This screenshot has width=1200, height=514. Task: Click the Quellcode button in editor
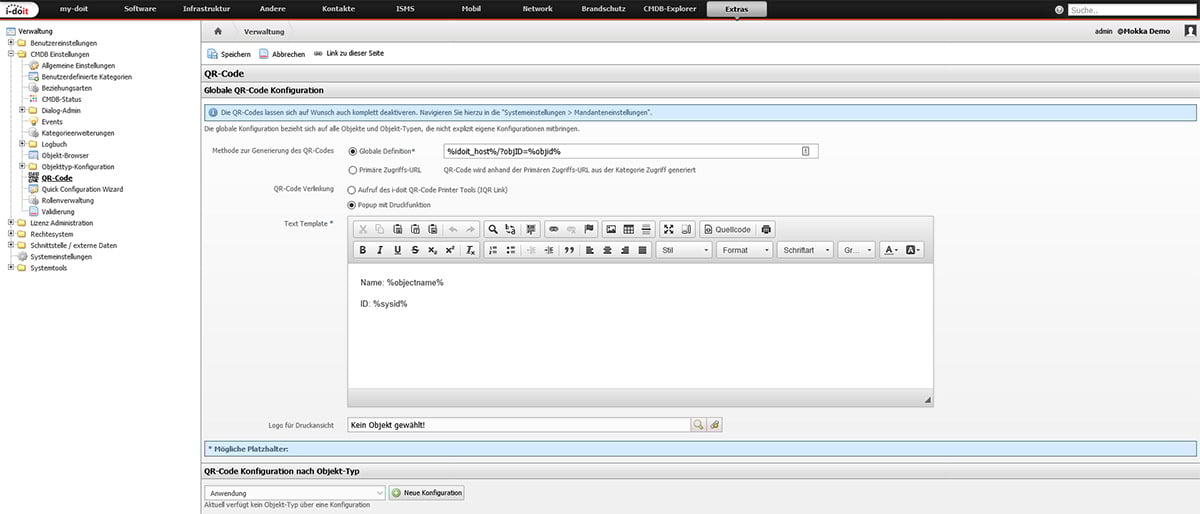[726, 229]
